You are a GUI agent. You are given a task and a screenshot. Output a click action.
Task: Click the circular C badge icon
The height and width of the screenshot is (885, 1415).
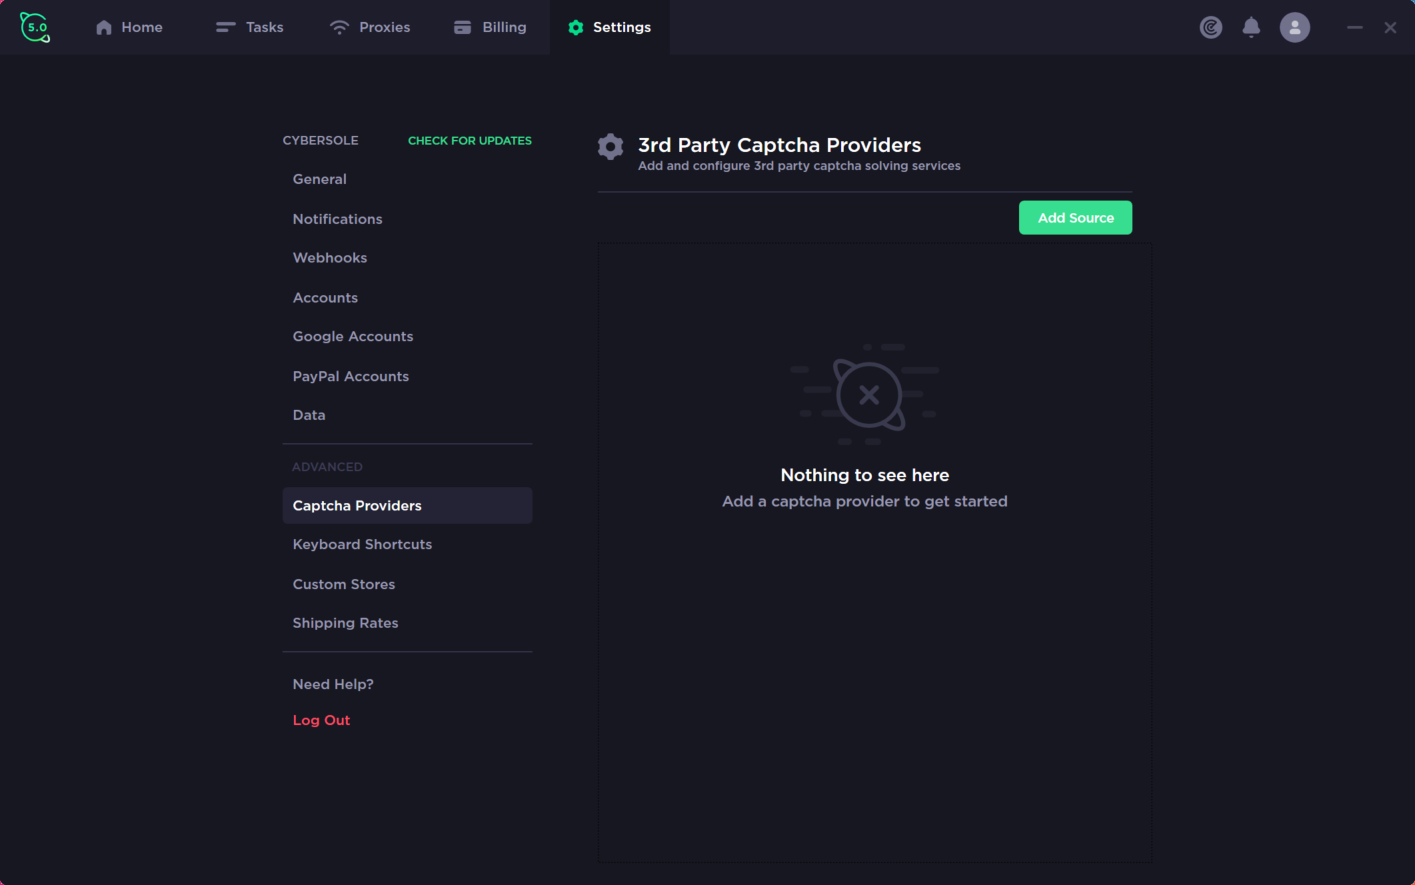[1211, 27]
